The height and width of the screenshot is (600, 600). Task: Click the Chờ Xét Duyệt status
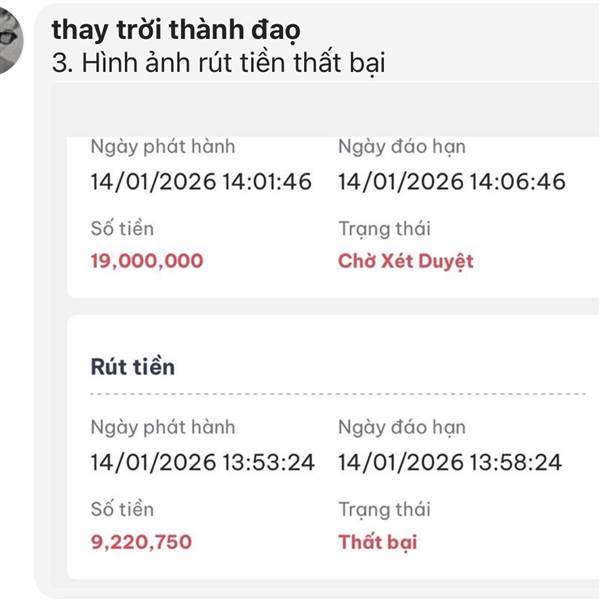pos(405,262)
